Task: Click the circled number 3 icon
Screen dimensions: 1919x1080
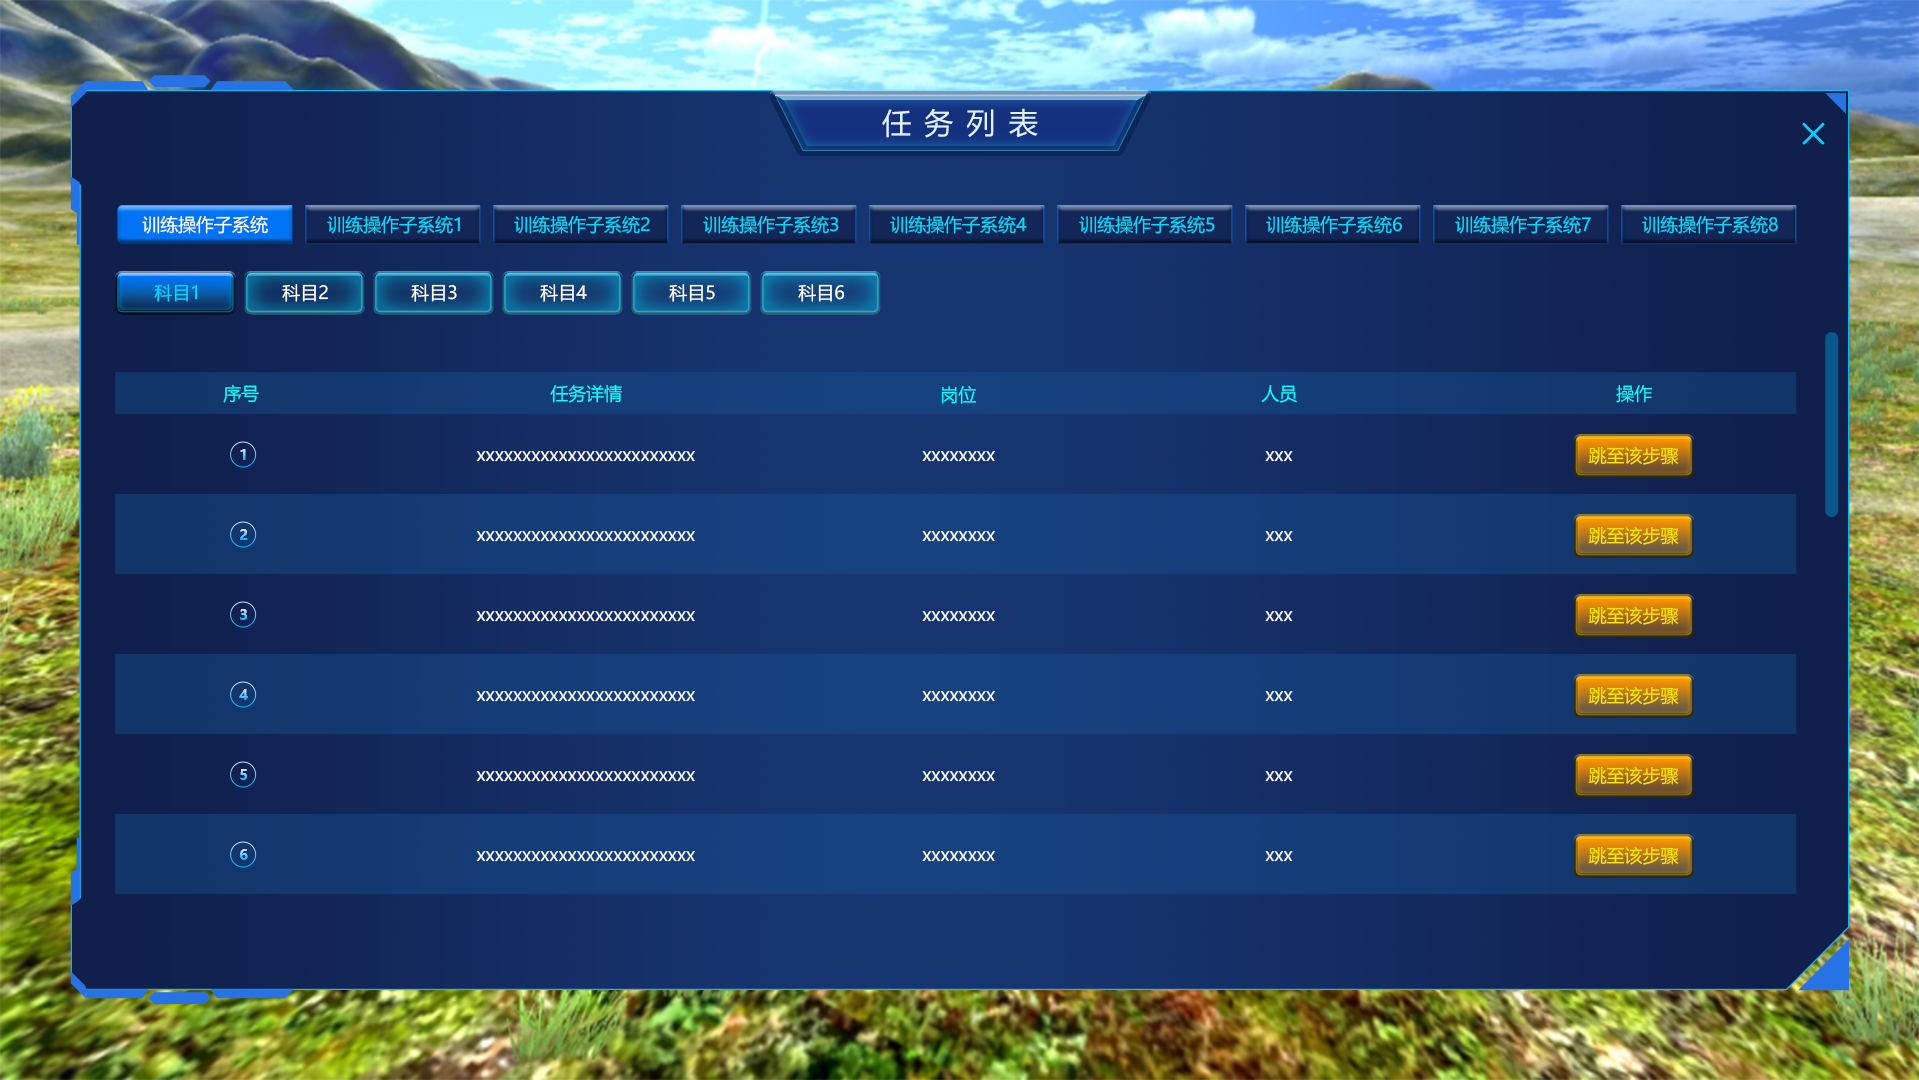Action: tap(243, 615)
